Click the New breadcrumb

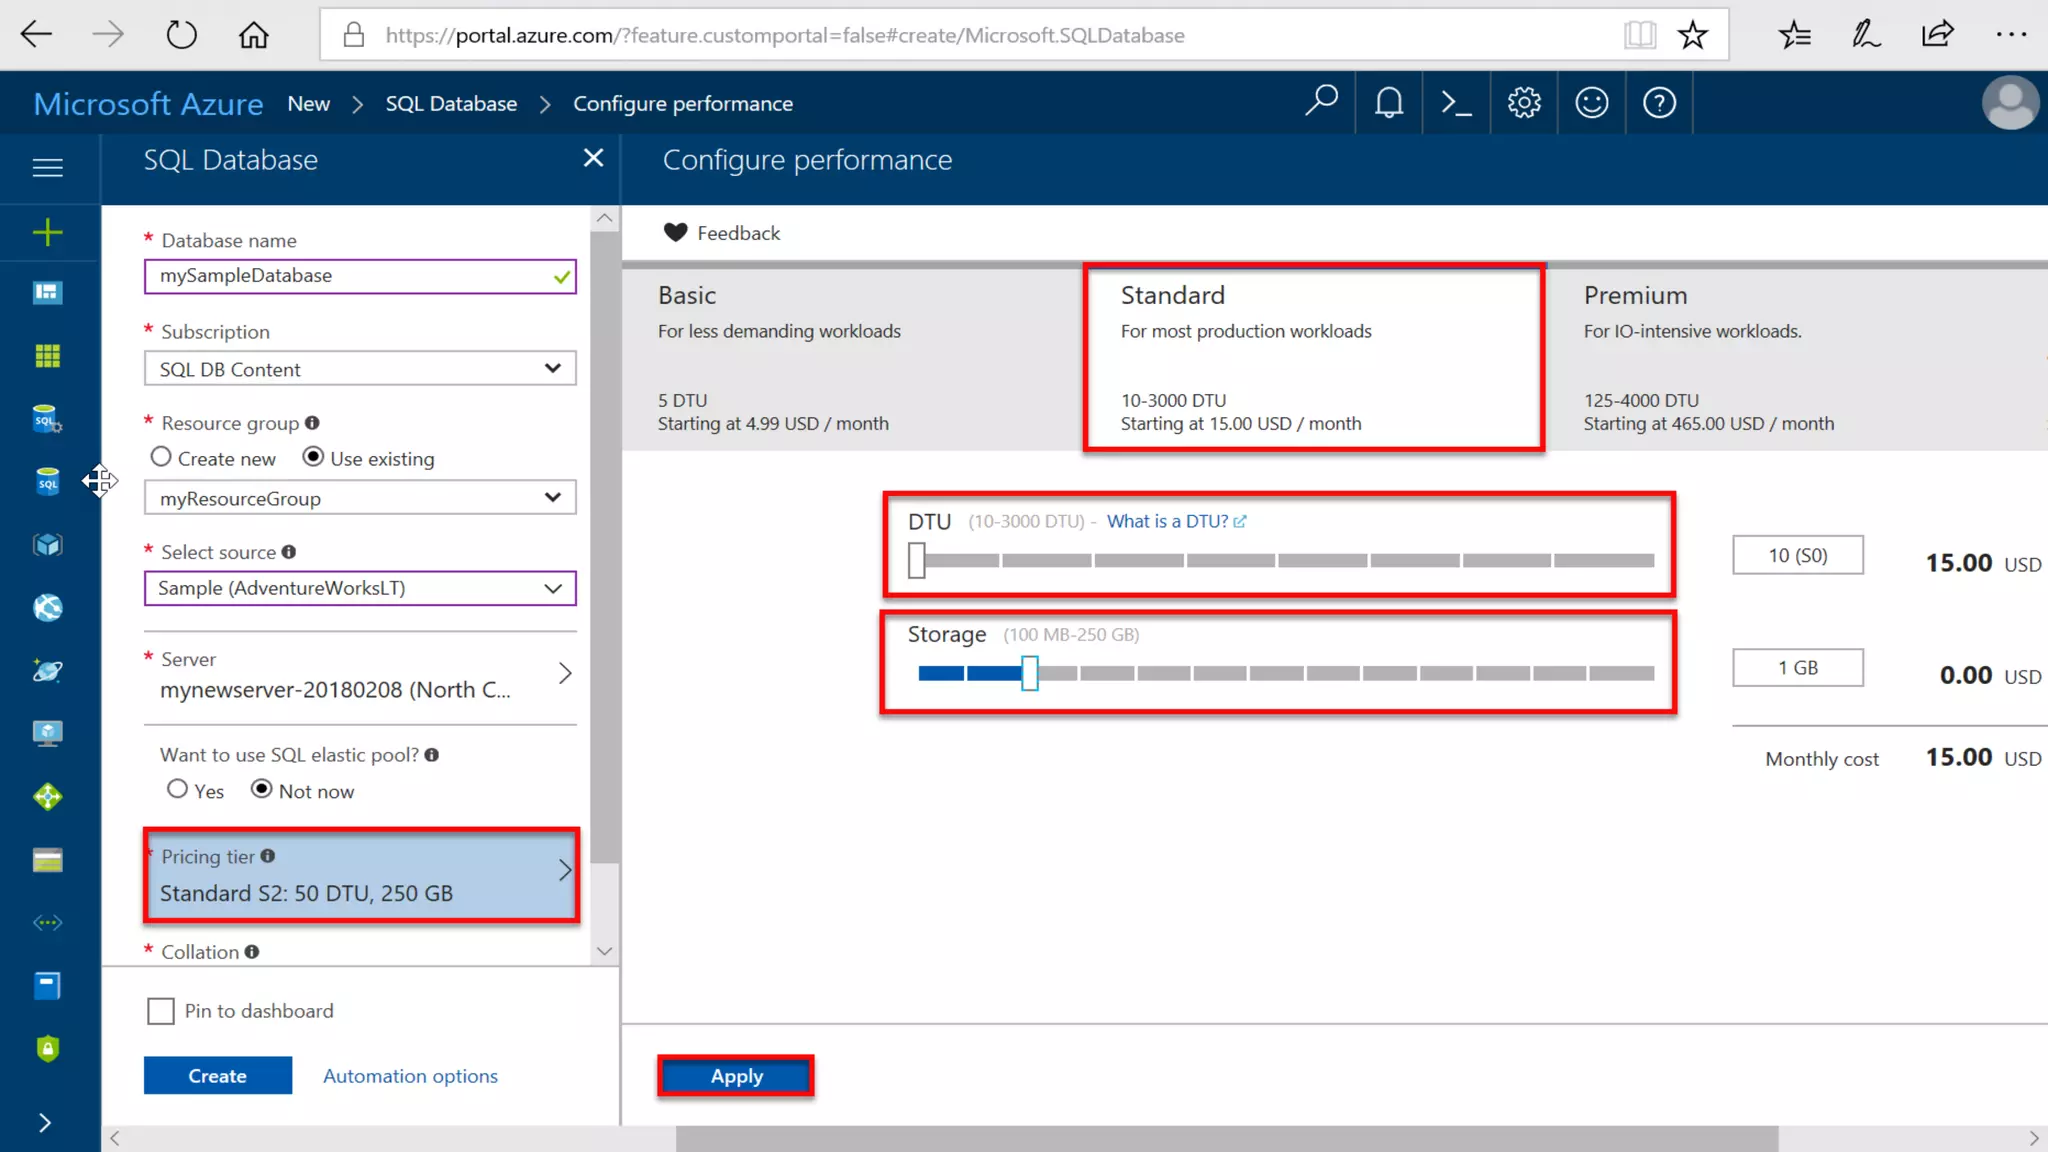point(308,103)
